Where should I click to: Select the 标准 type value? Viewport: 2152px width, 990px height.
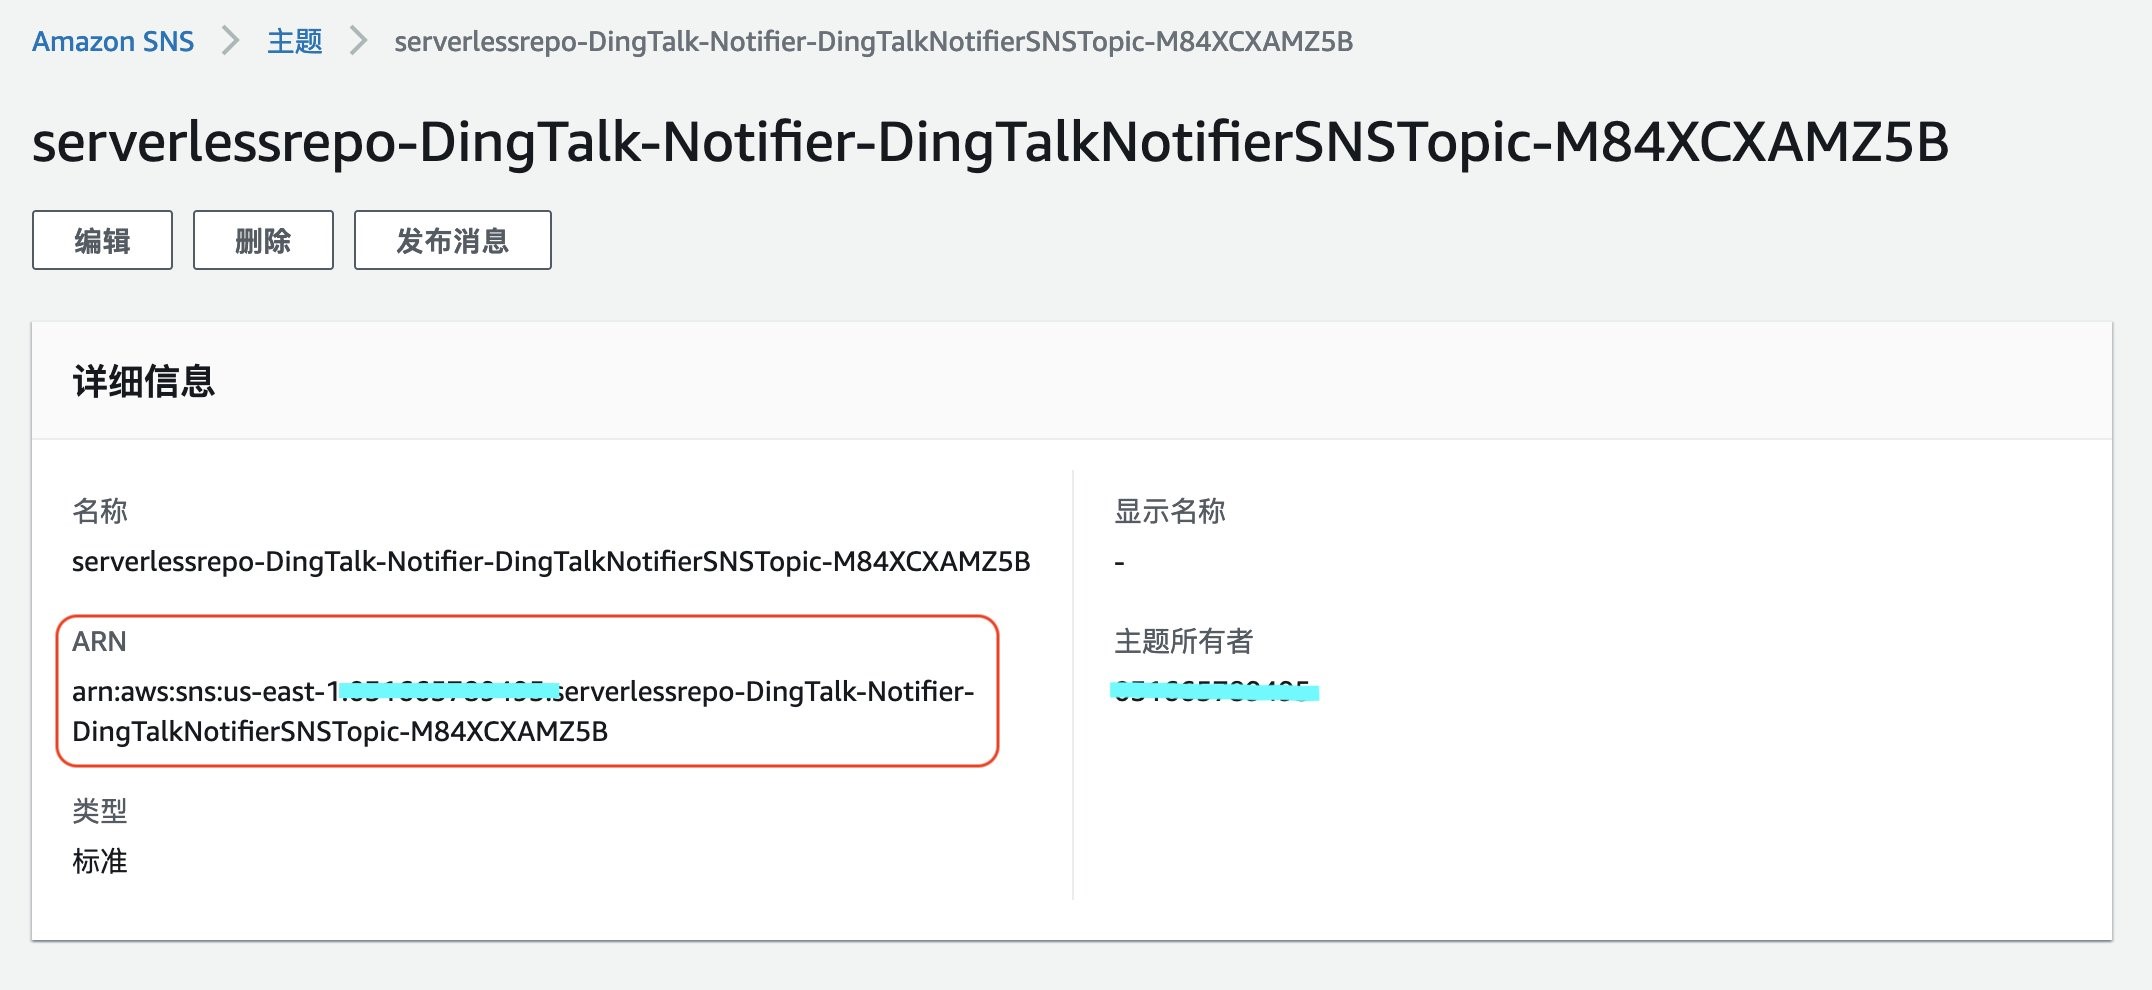(x=100, y=861)
